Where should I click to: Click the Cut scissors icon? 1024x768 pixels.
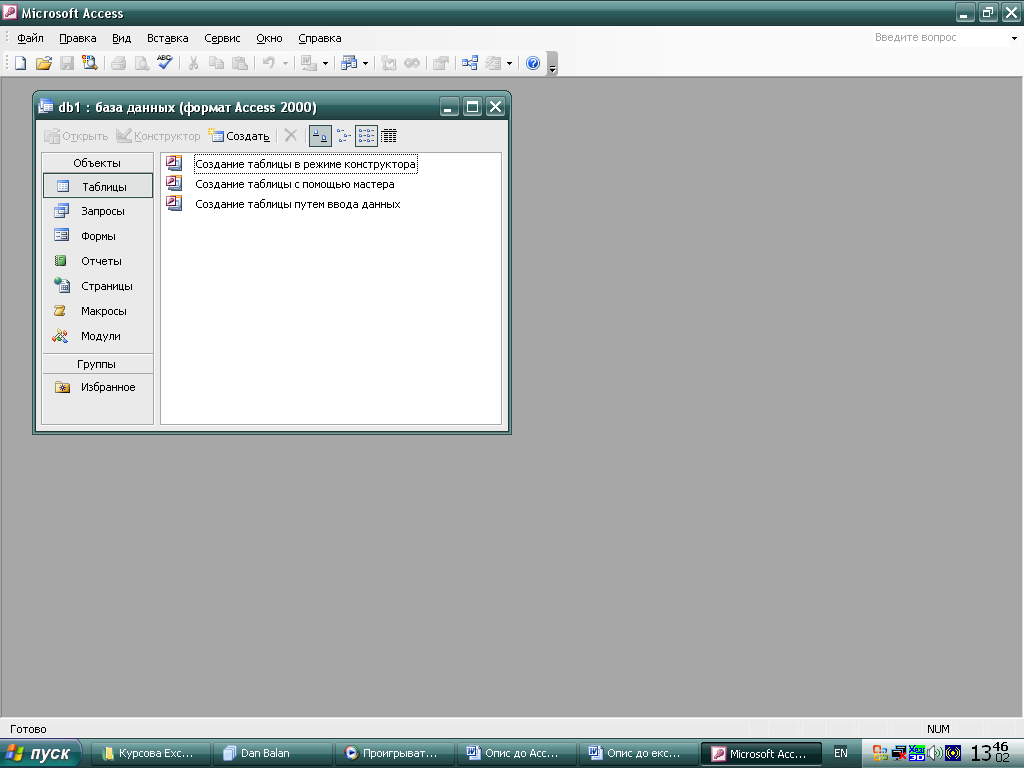(193, 63)
